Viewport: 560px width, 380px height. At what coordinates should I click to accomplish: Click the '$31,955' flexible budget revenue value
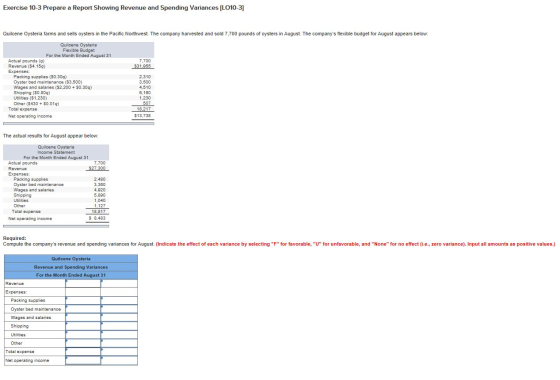tap(142, 66)
